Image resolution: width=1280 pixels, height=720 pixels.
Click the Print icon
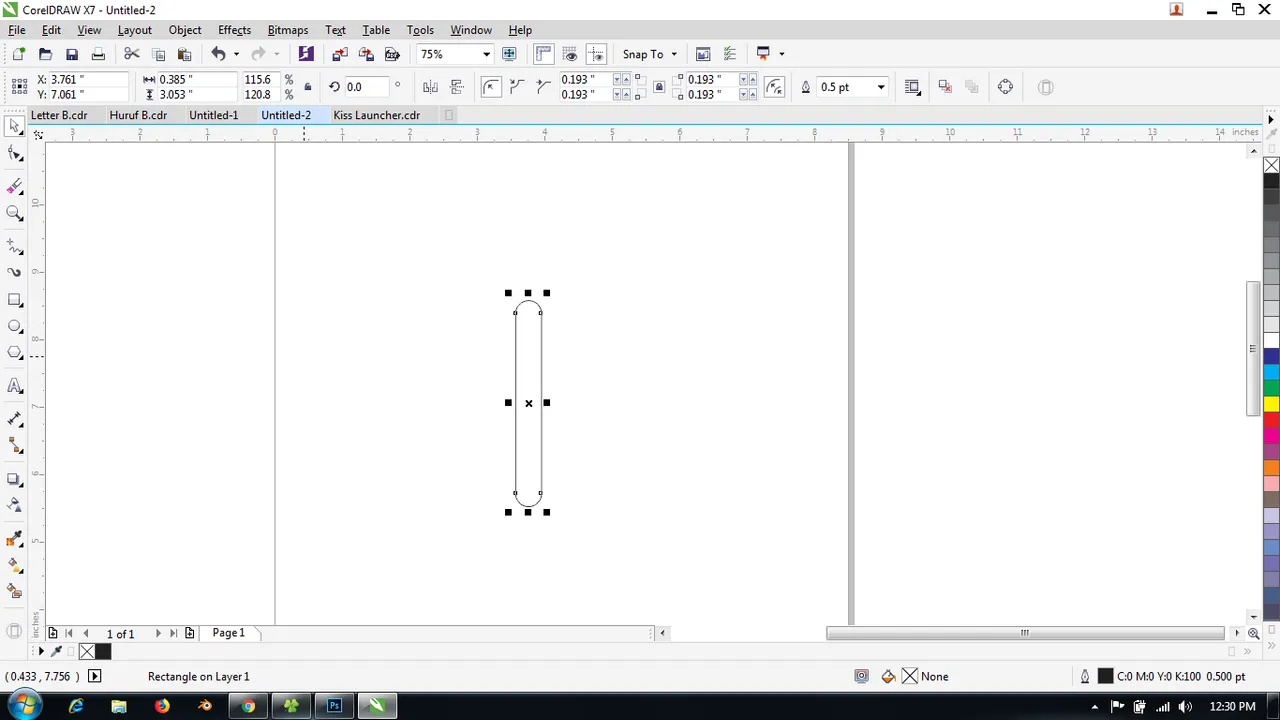point(98,54)
